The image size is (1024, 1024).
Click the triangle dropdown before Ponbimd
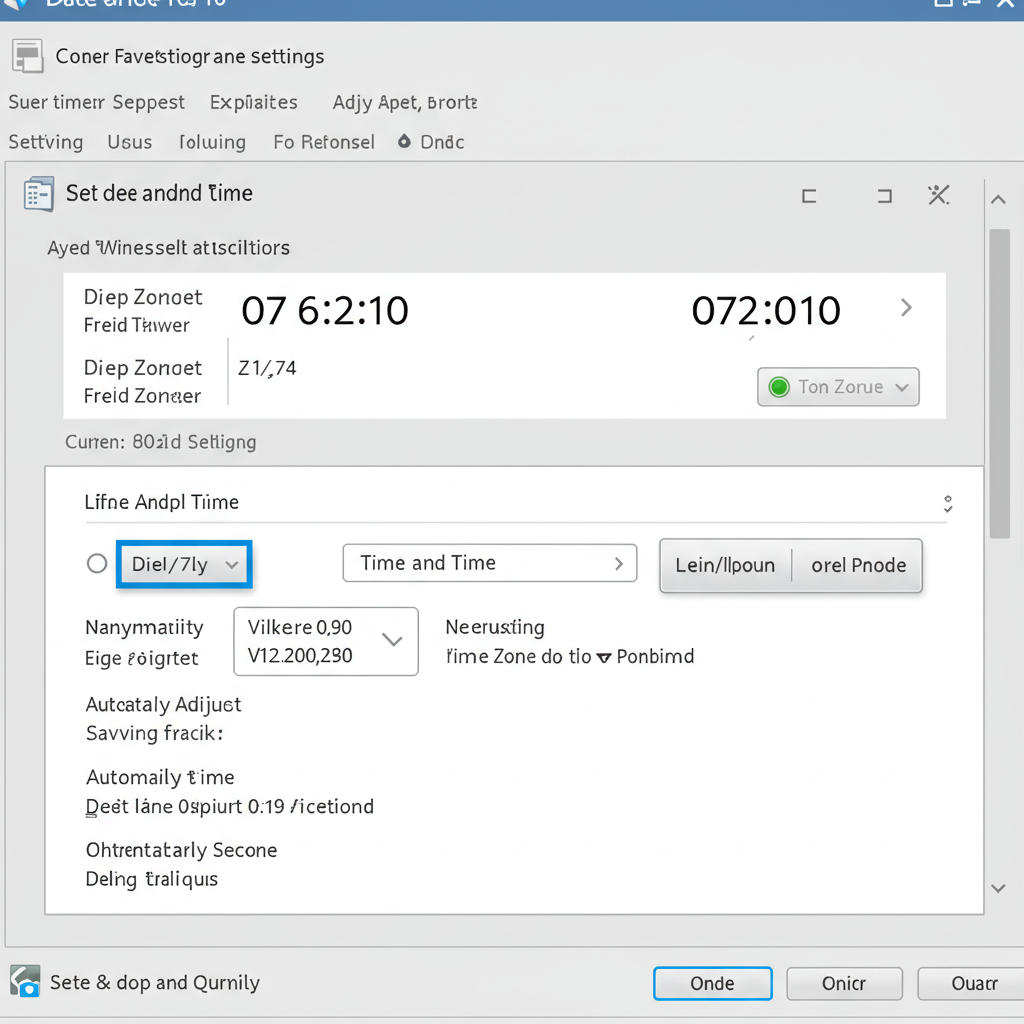coord(604,657)
